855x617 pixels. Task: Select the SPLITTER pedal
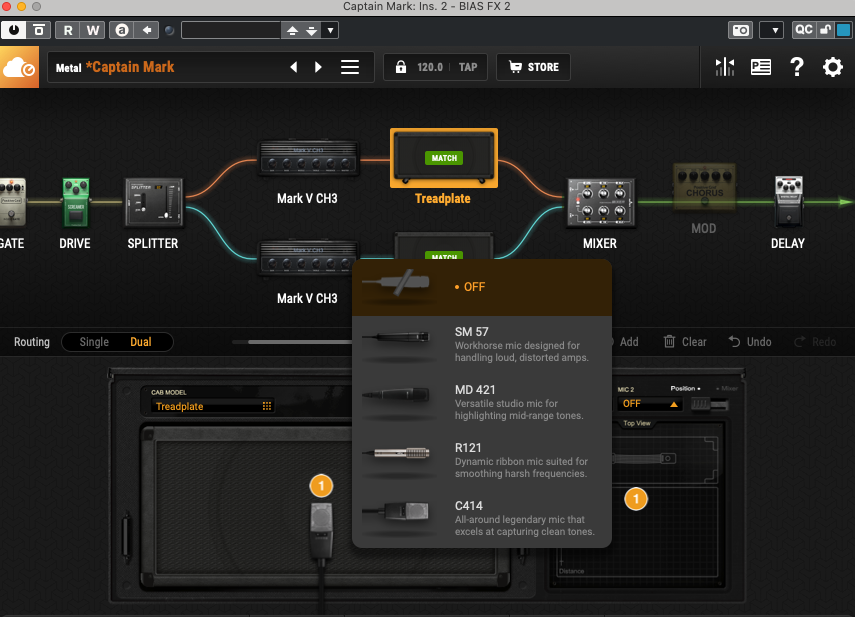(154, 202)
